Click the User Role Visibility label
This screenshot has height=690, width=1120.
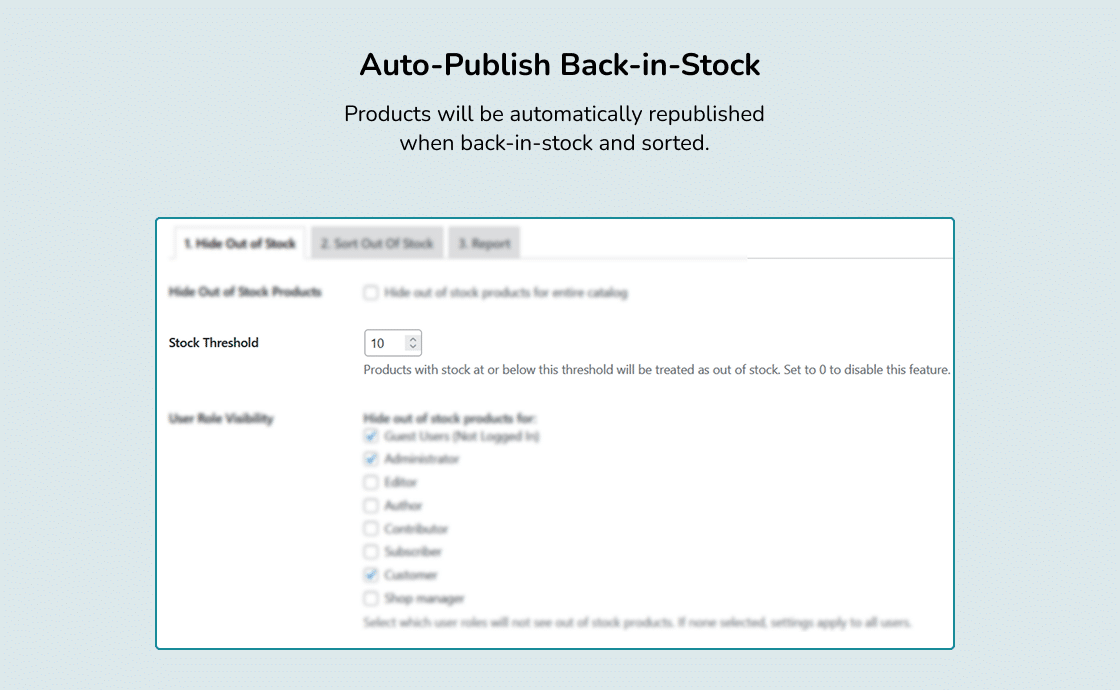[221, 418]
